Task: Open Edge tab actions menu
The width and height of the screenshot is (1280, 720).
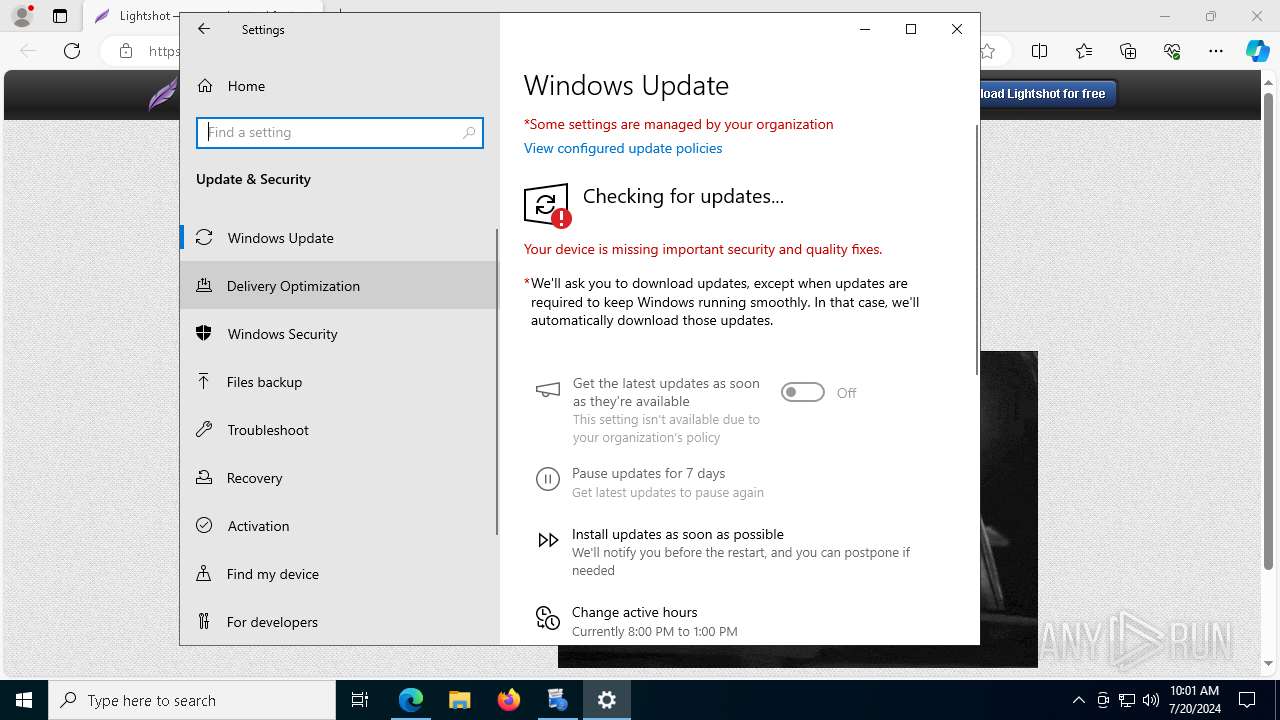Action: tap(60, 16)
